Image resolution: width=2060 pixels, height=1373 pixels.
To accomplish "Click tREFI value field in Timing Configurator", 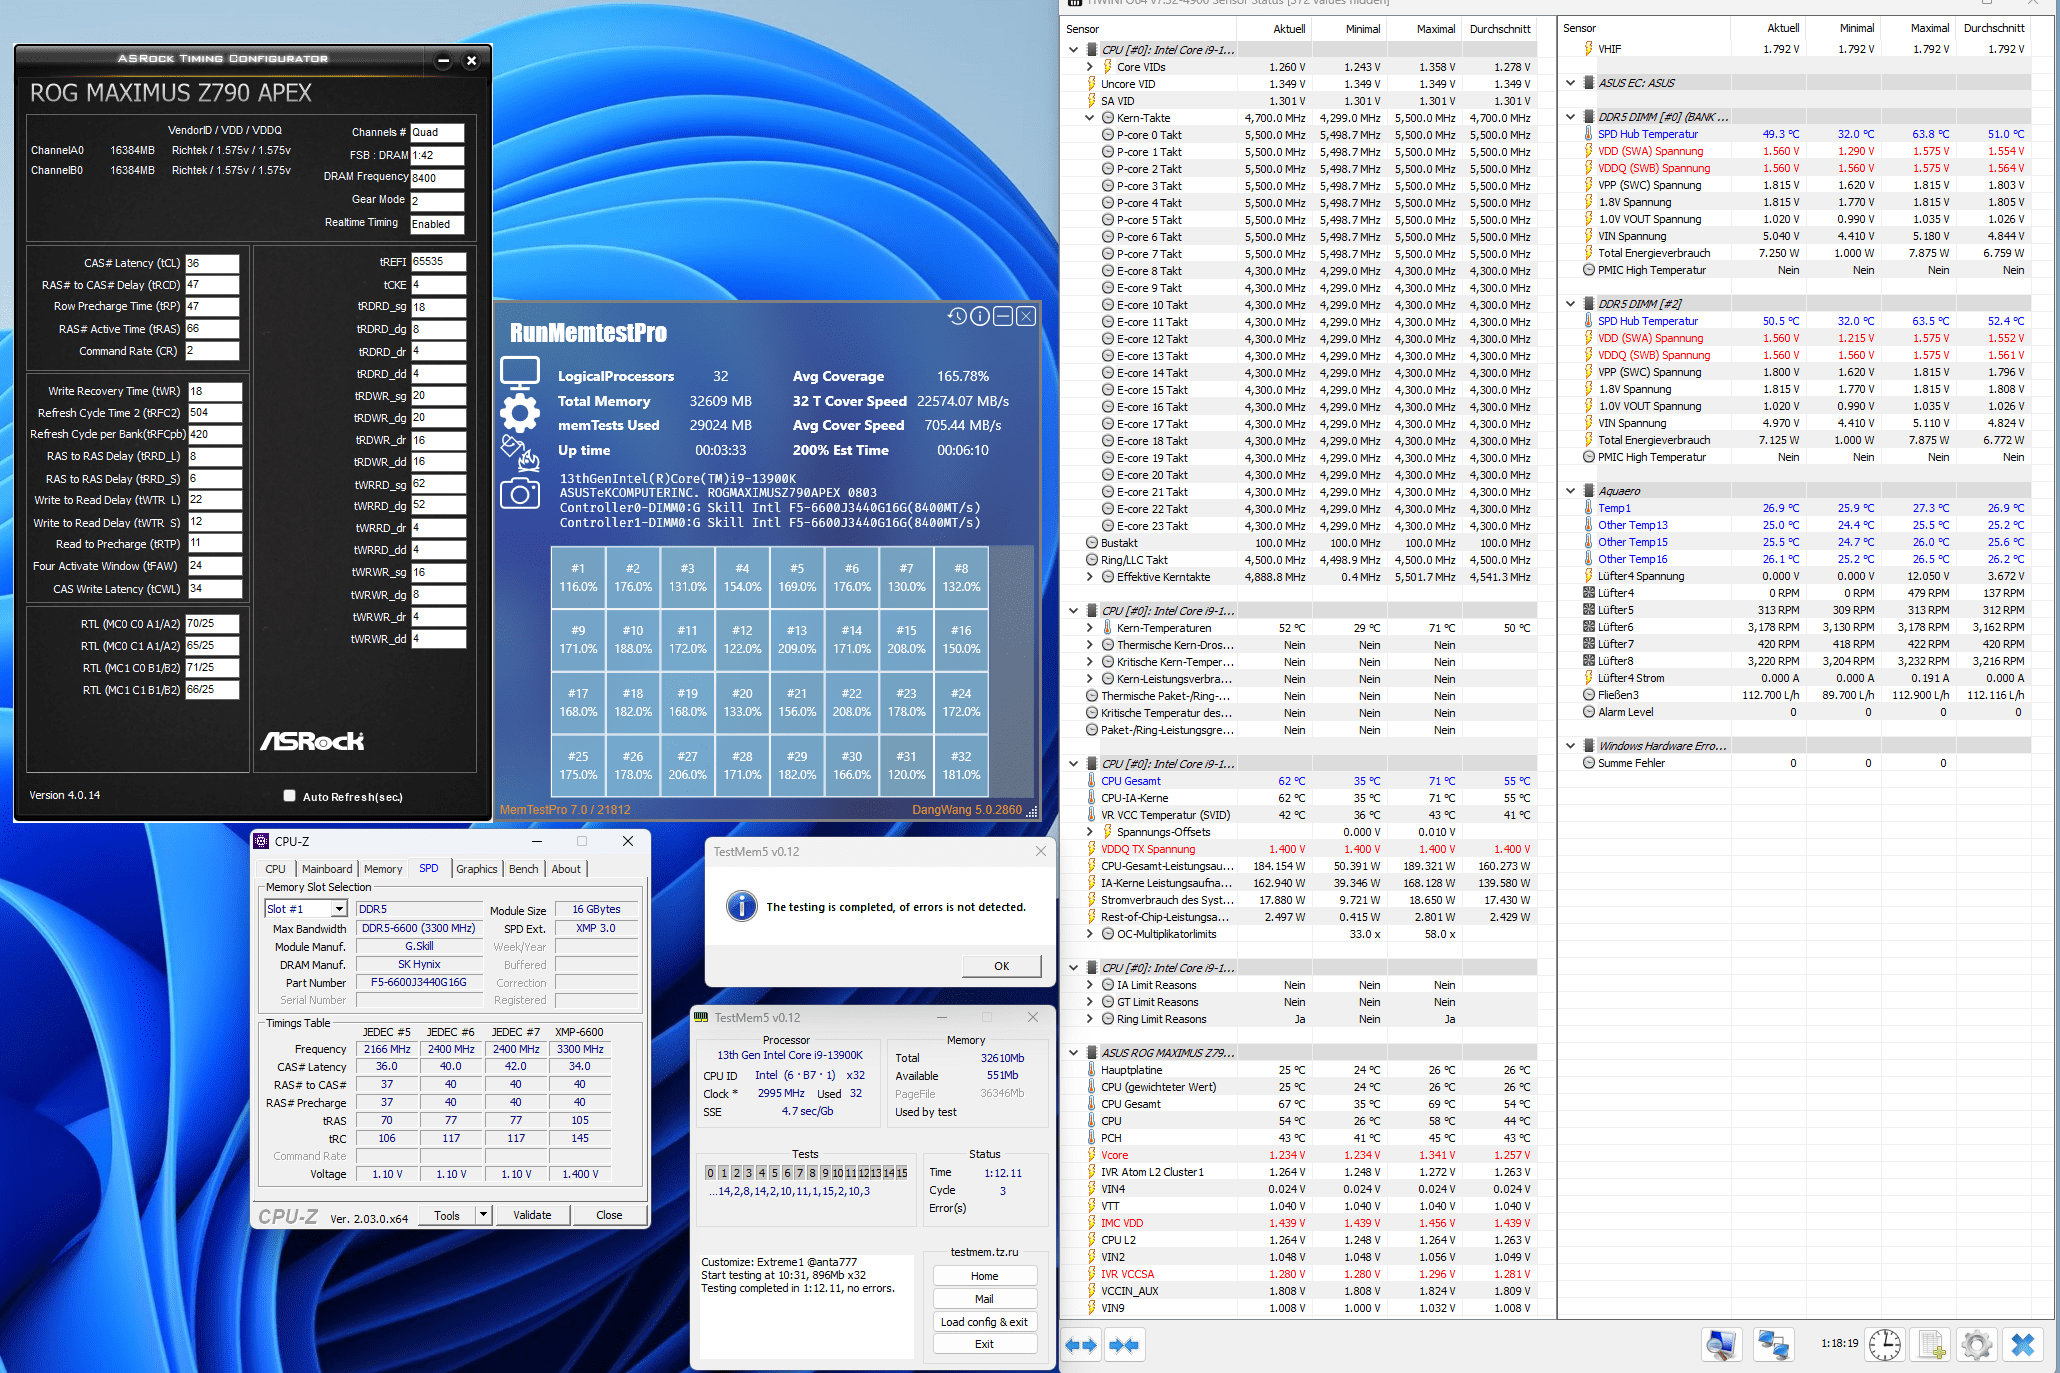I will (438, 262).
